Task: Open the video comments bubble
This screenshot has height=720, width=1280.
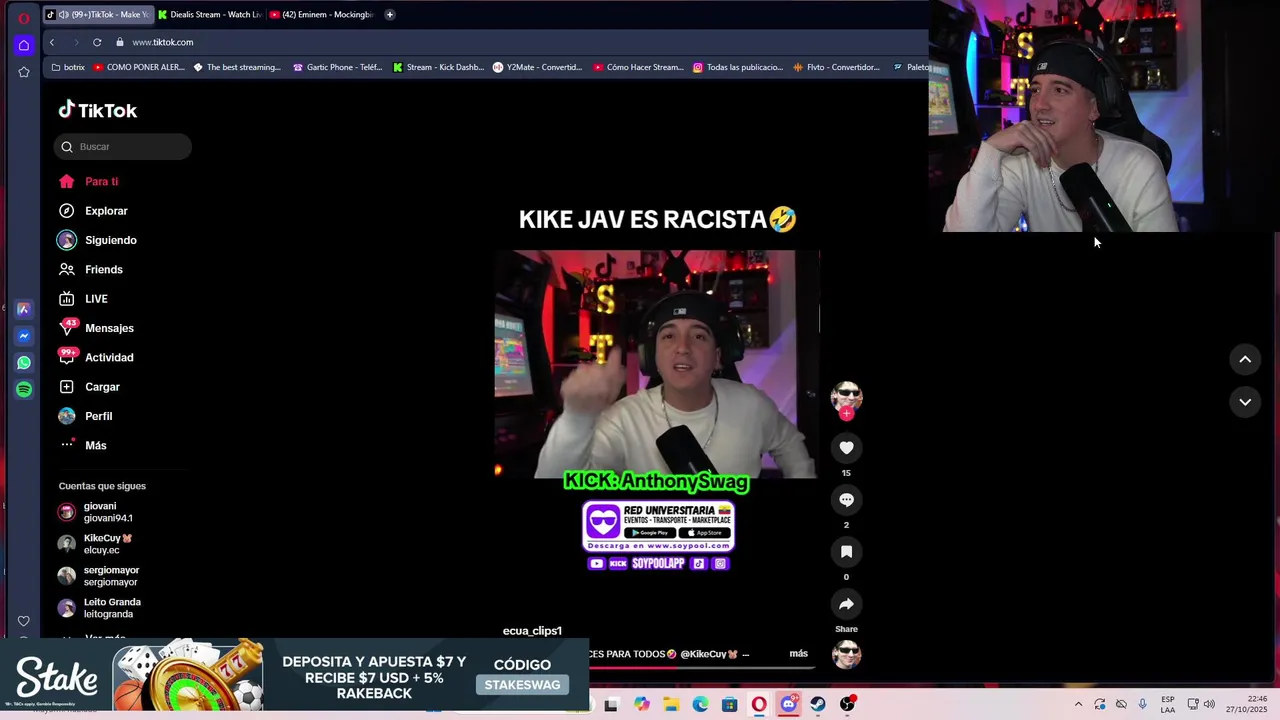Action: point(846,500)
